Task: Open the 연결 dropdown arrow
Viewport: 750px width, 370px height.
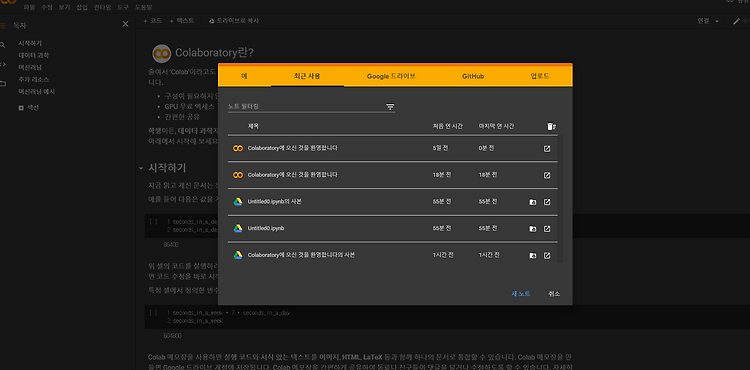Action: (717, 22)
